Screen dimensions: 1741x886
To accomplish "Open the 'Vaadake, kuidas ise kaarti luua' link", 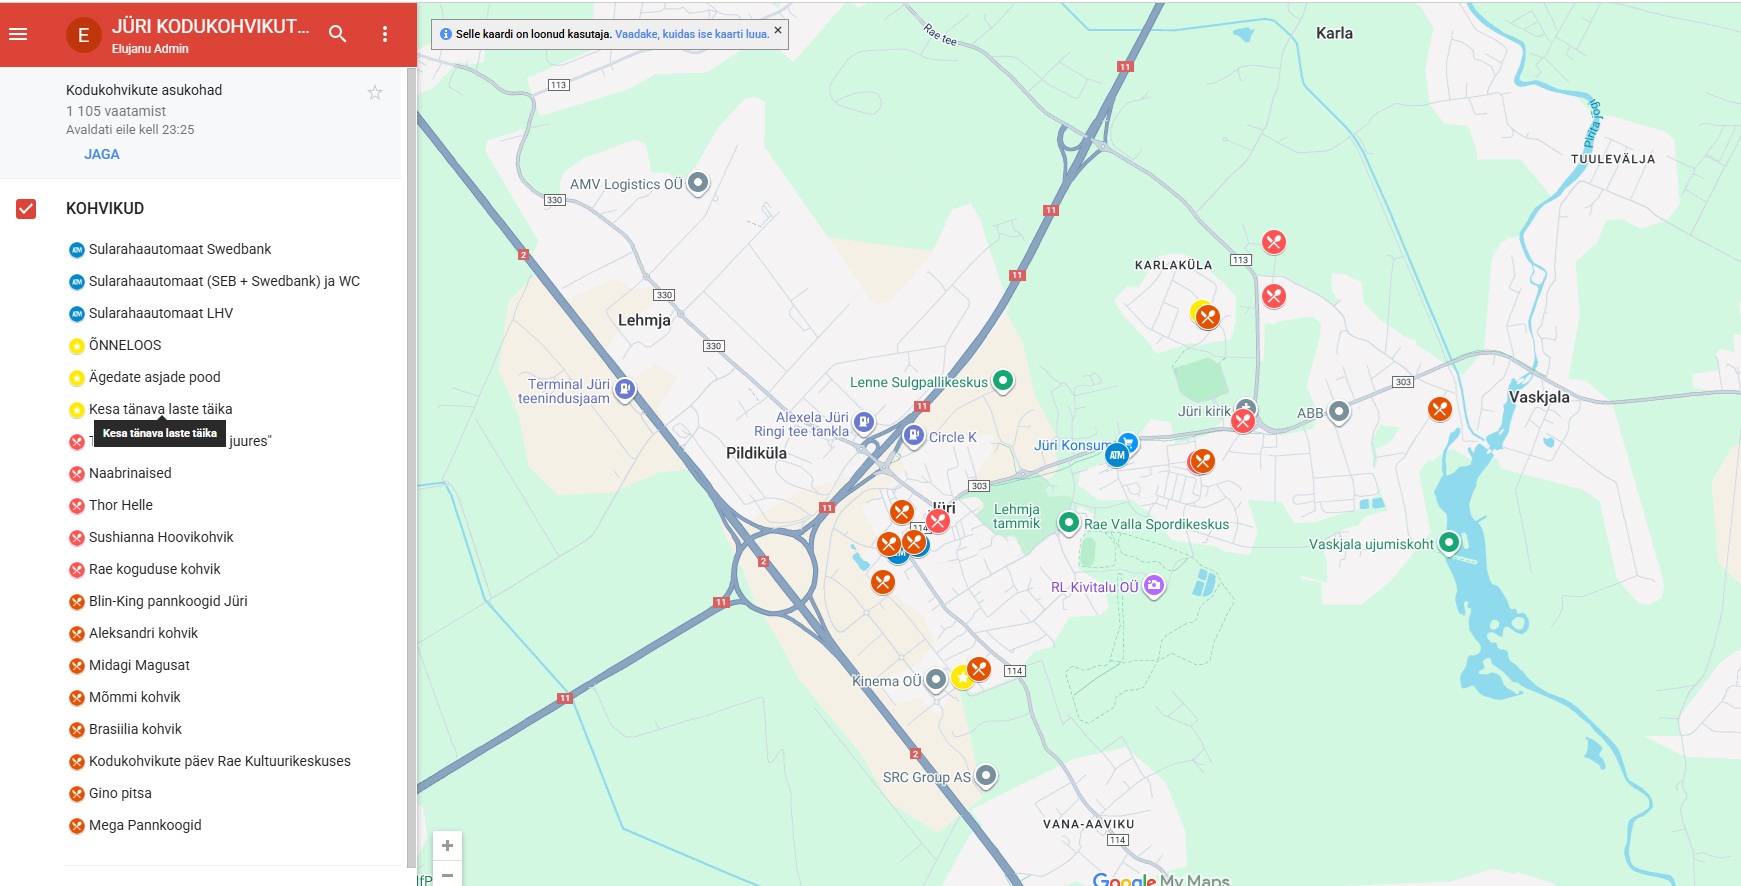I will point(692,34).
